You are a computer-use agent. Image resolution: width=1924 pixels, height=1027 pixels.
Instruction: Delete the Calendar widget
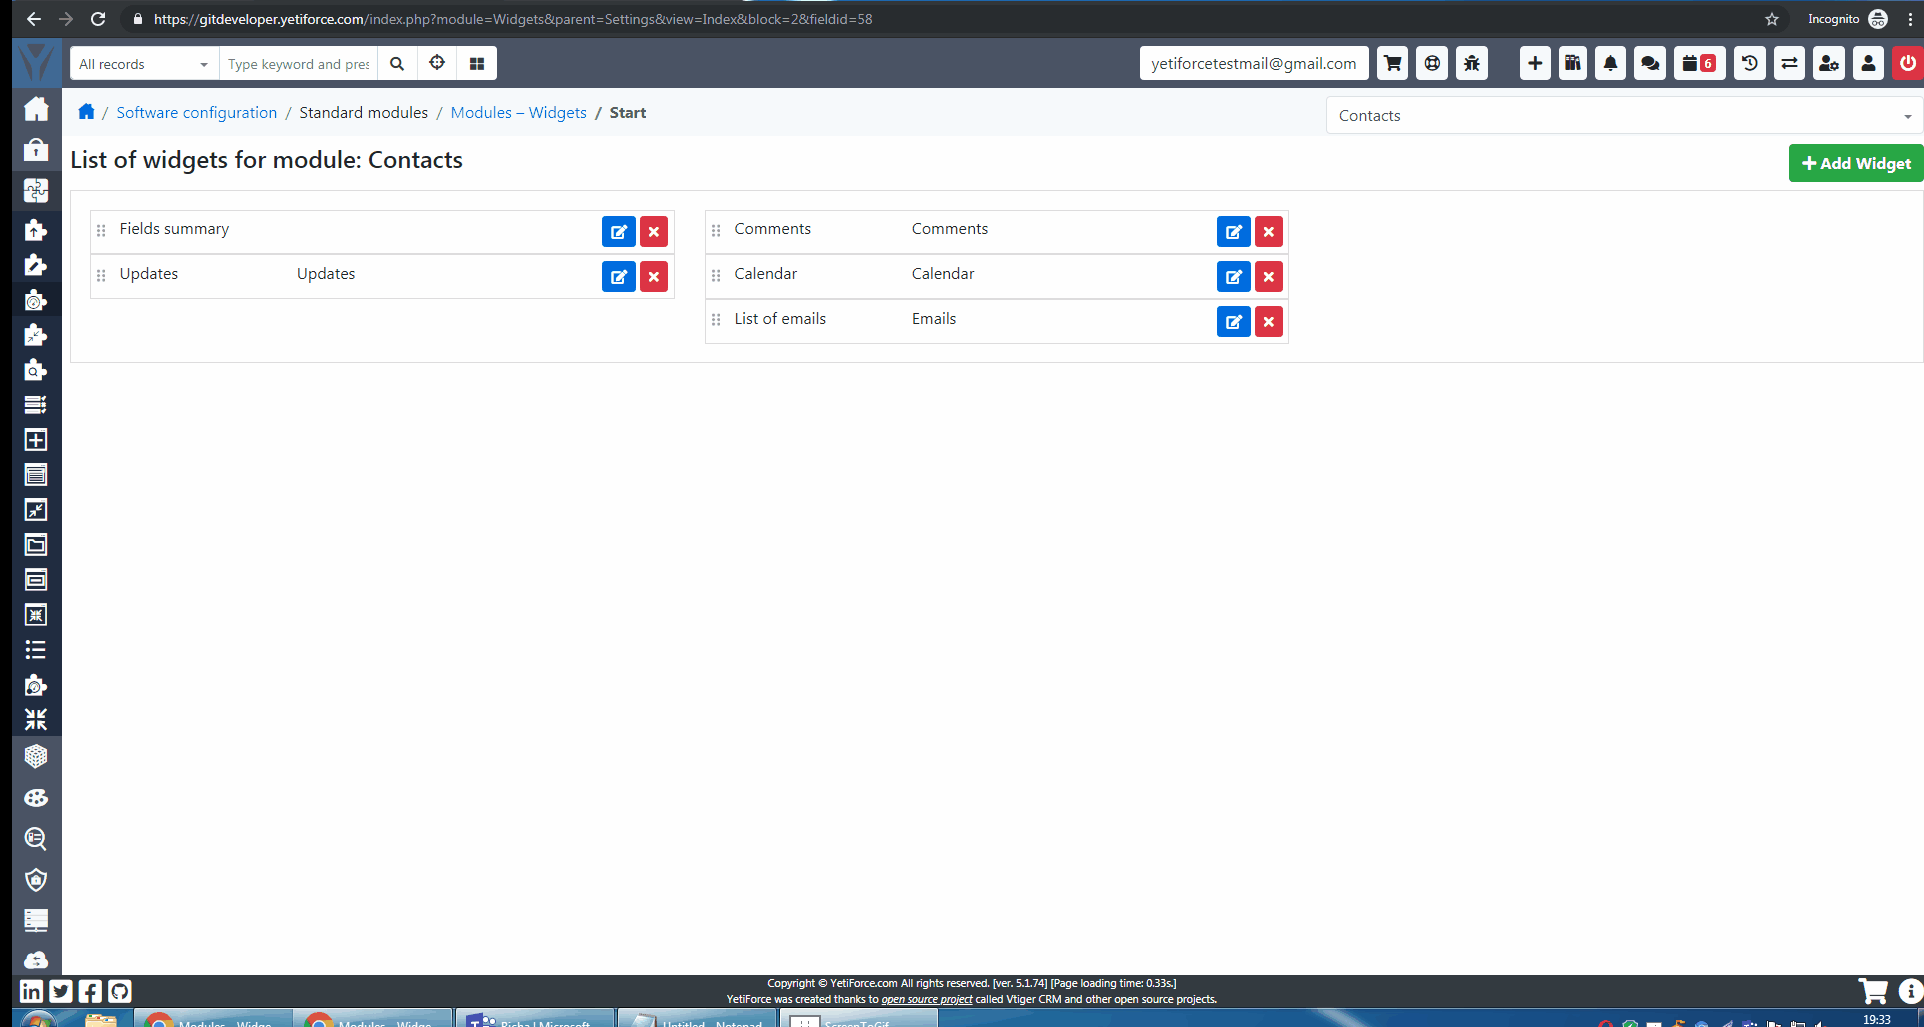(x=1269, y=277)
